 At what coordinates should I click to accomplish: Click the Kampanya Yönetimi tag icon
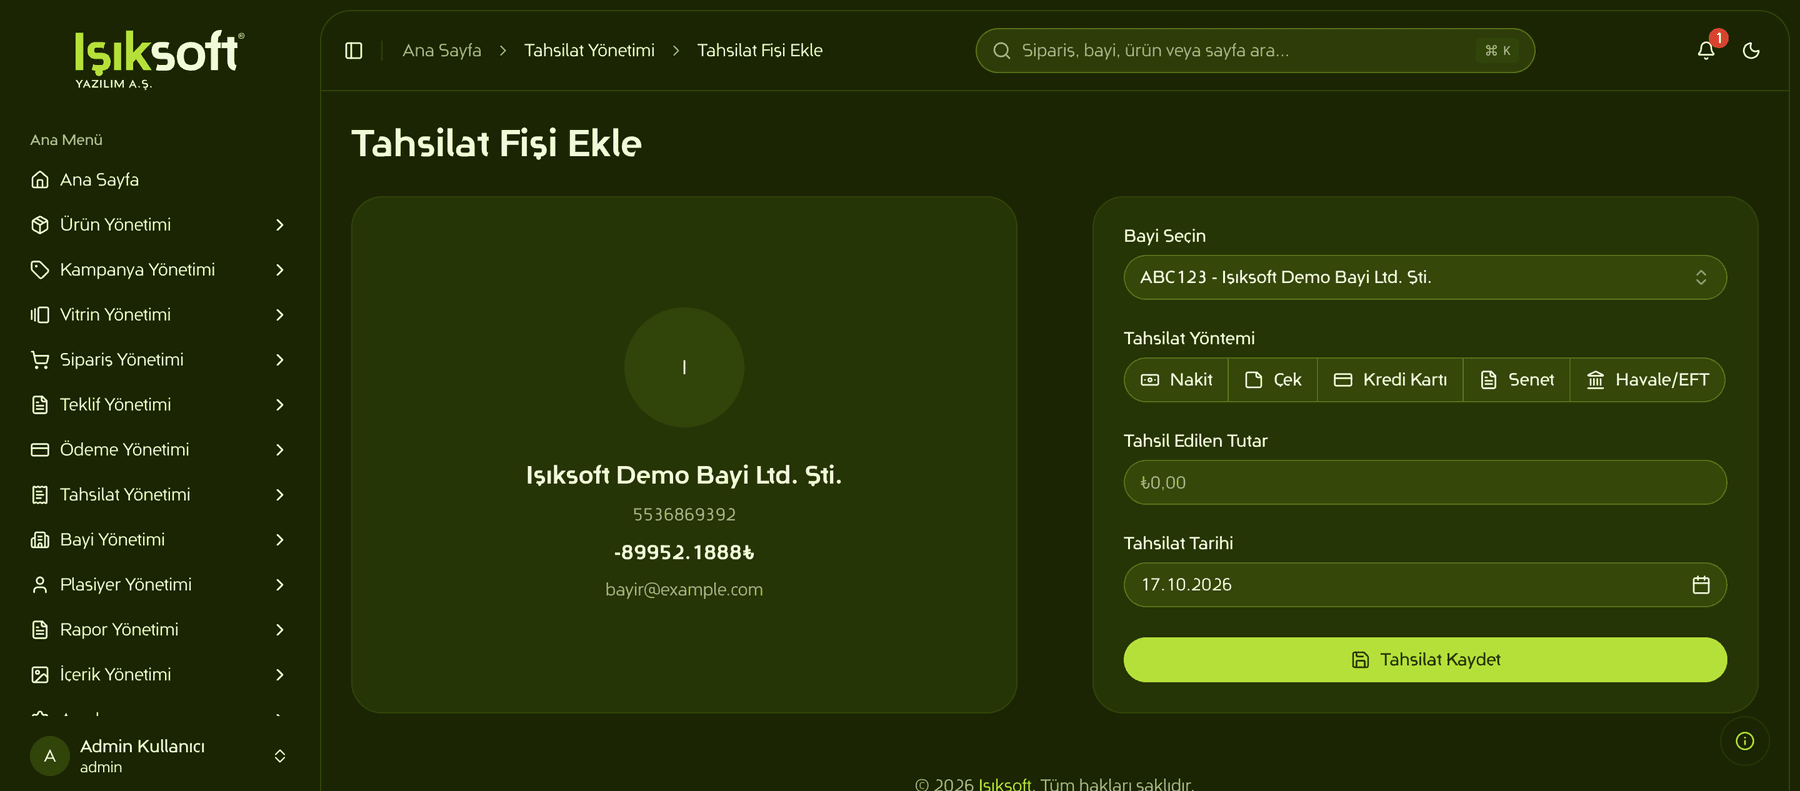point(40,270)
